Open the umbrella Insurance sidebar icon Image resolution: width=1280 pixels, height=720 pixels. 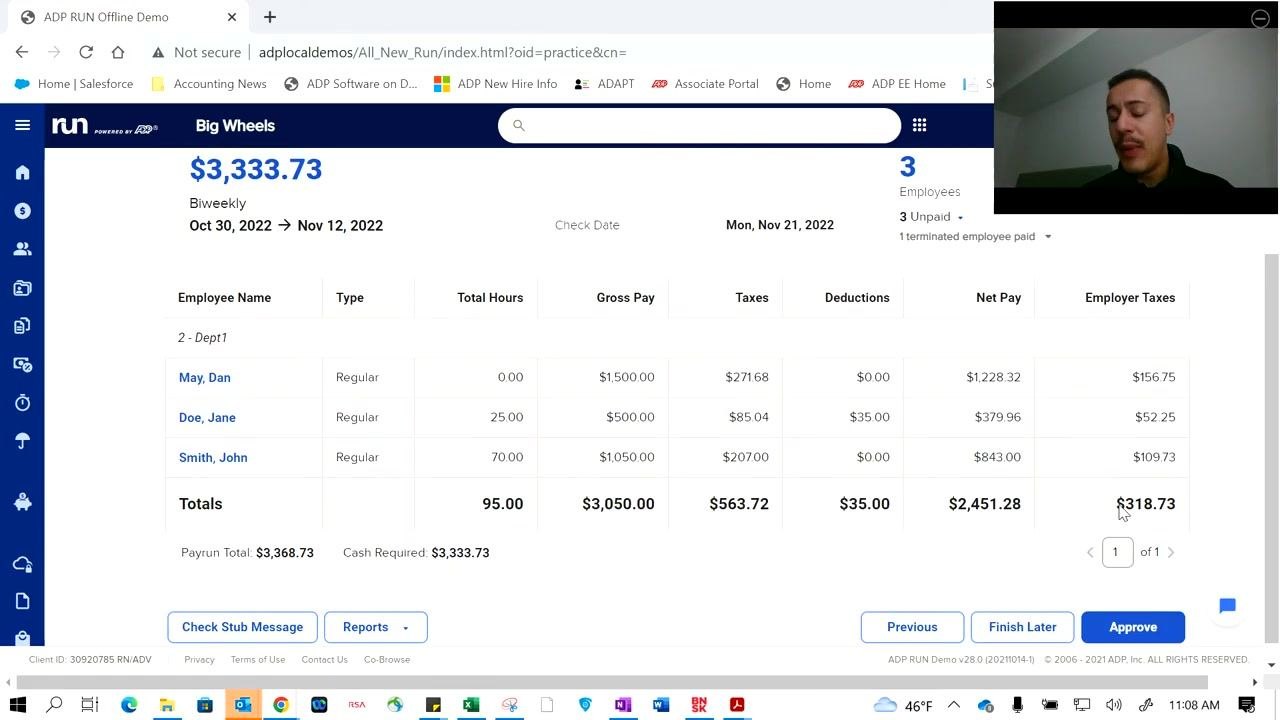click(x=22, y=441)
